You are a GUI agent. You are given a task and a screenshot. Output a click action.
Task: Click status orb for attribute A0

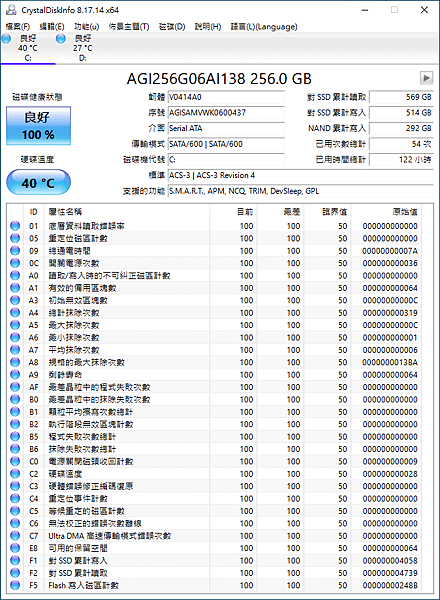(x=15, y=276)
